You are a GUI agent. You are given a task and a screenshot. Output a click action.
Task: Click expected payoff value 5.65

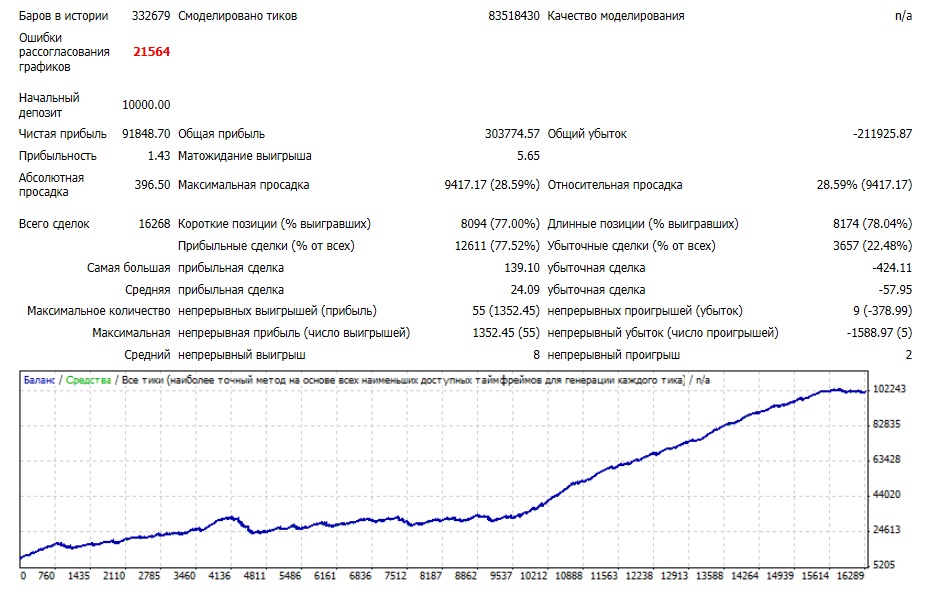click(528, 156)
